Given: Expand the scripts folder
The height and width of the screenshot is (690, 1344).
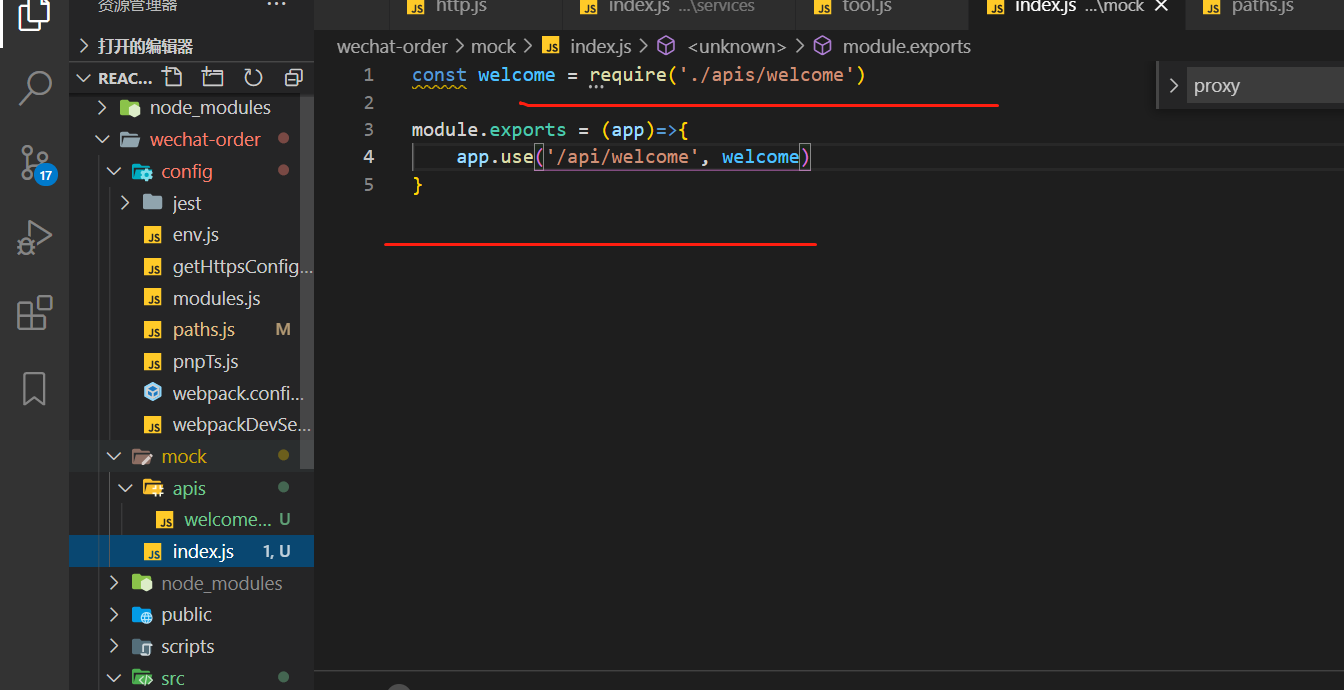Looking at the screenshot, I should pos(113,646).
